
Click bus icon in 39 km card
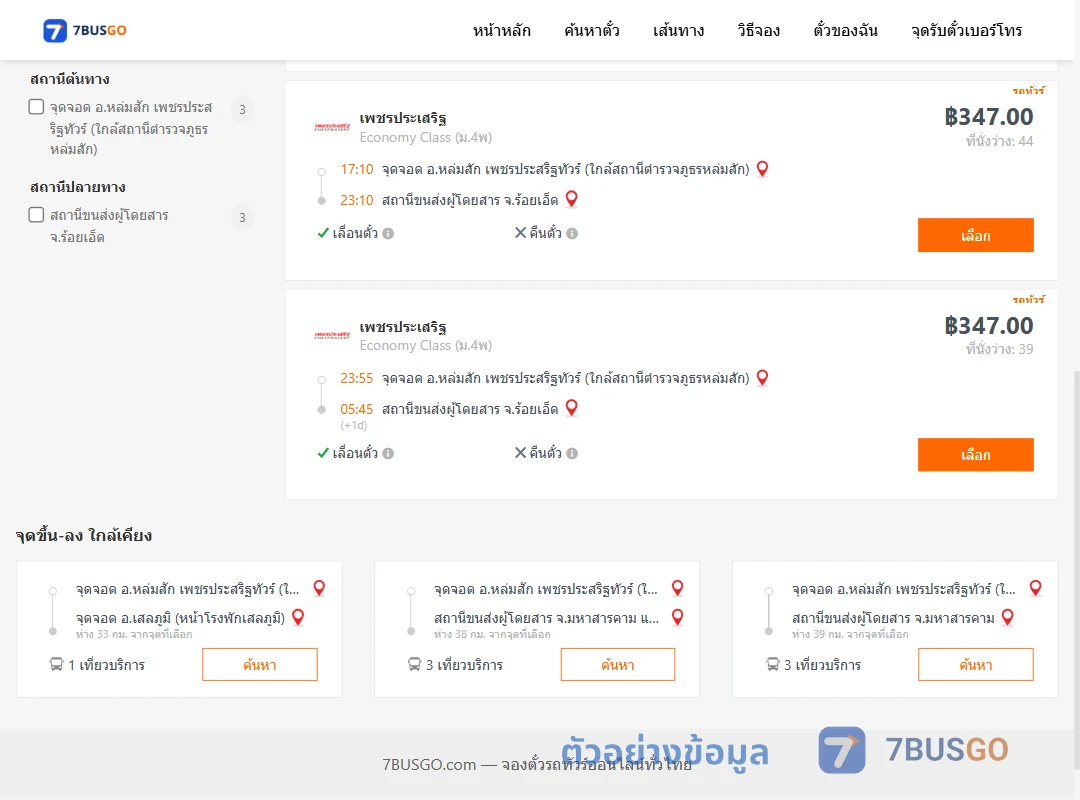point(773,664)
